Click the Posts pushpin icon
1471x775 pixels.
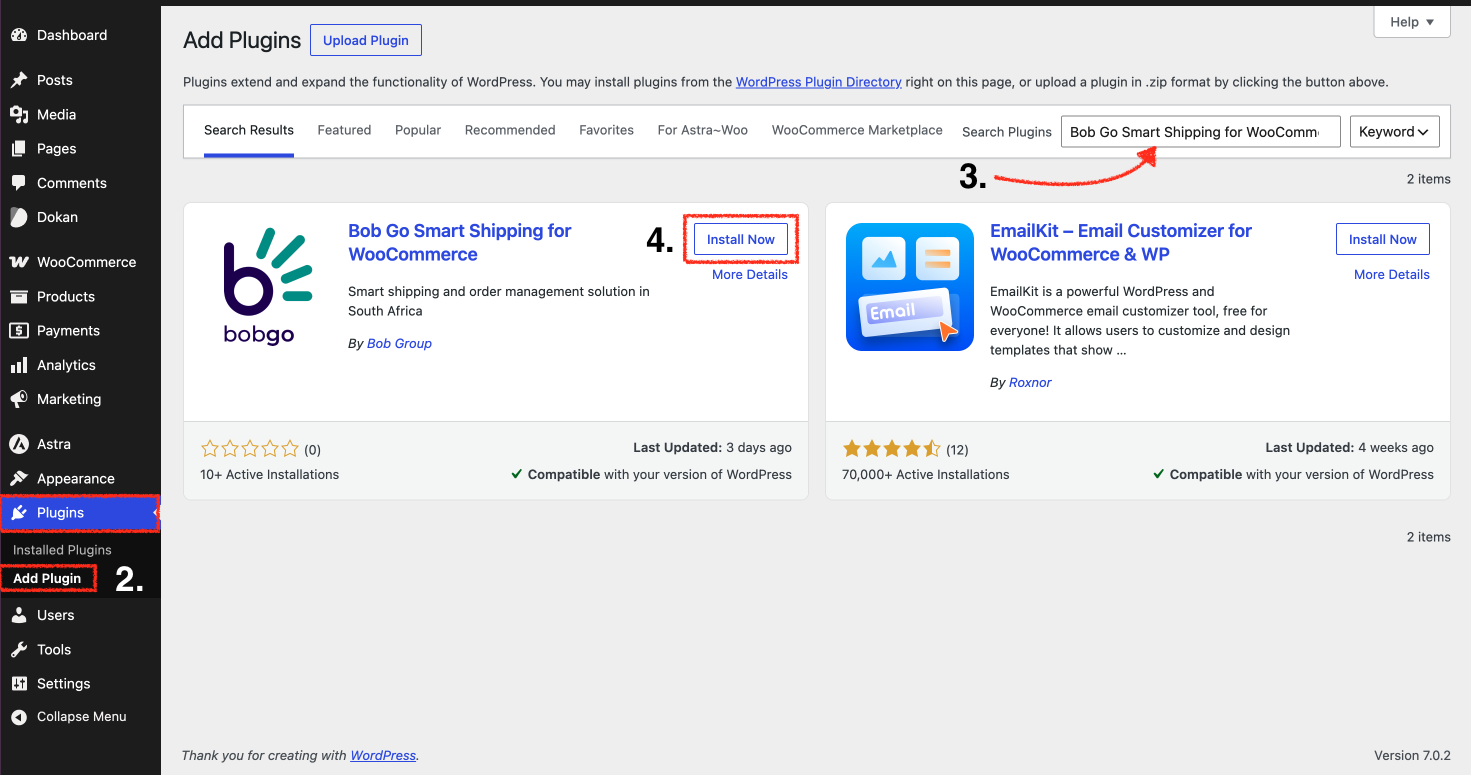tap(18, 80)
